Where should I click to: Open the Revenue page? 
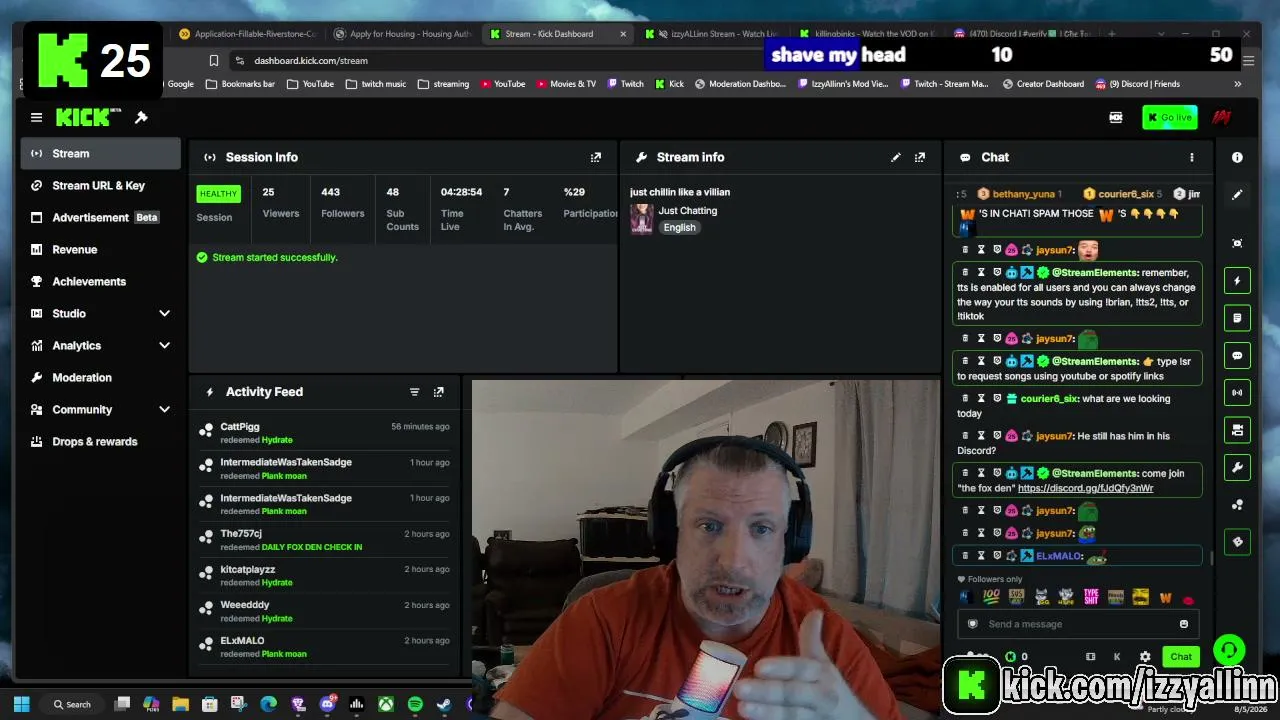point(100,249)
